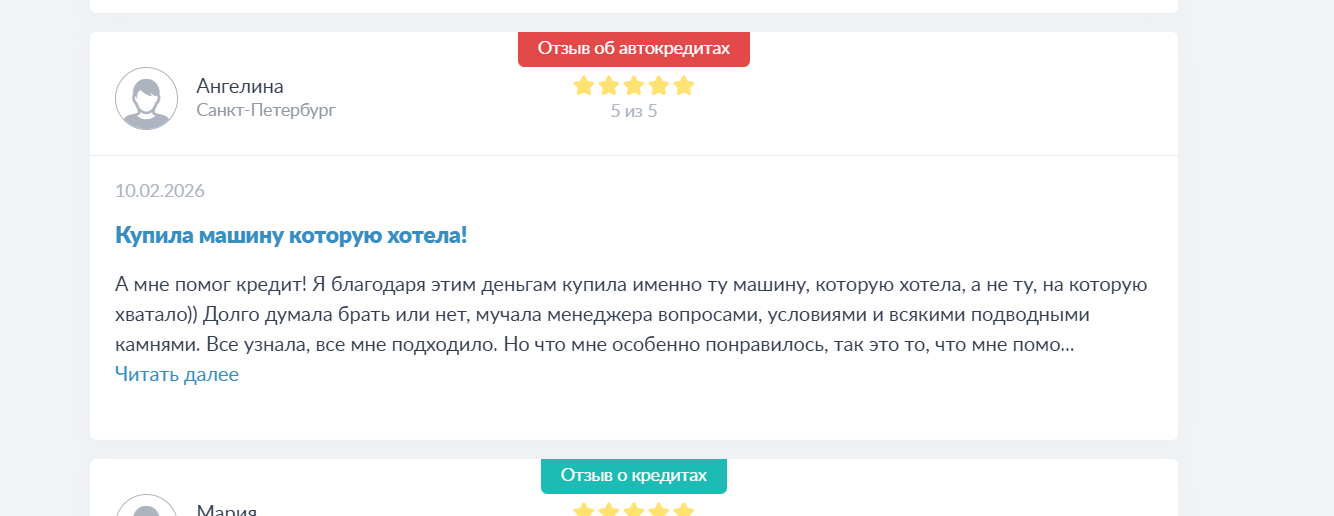Viewport: 1334px width, 516px height.
Task: Click the review date 10.02.2026
Action: 160,191
